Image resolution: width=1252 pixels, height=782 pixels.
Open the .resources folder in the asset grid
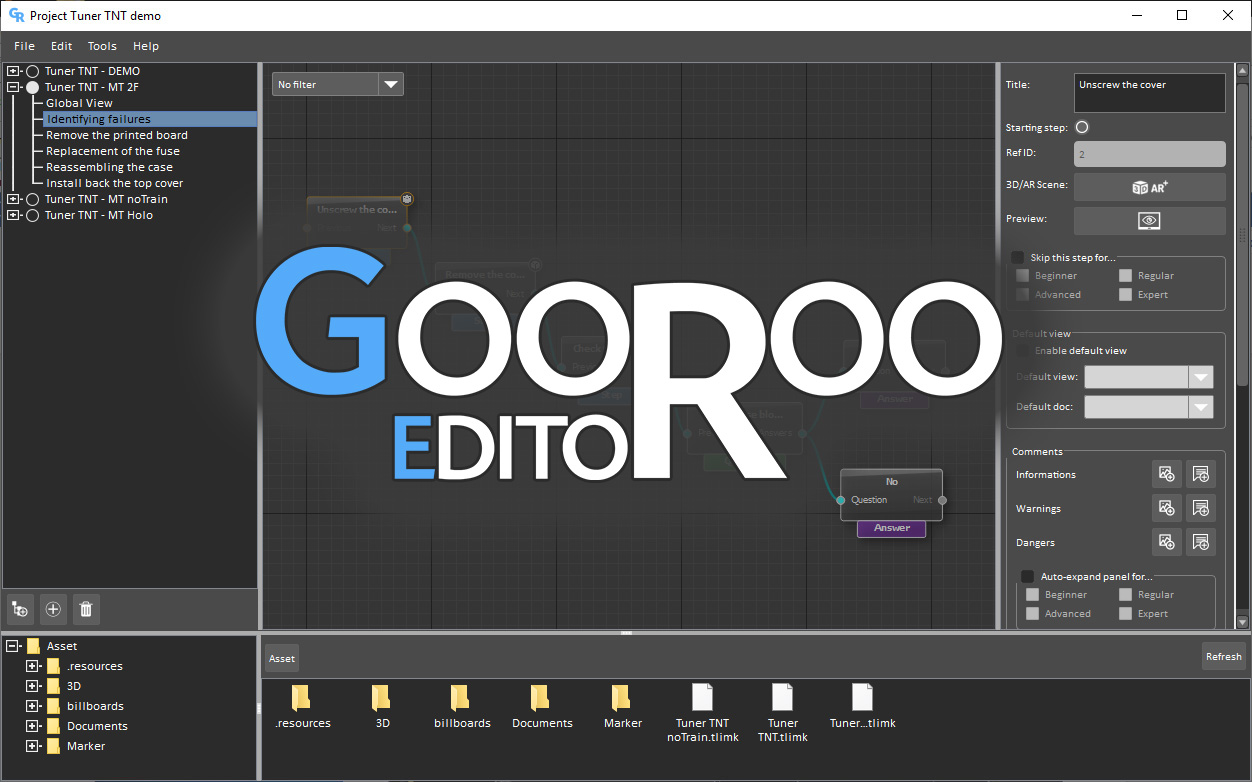pos(302,707)
